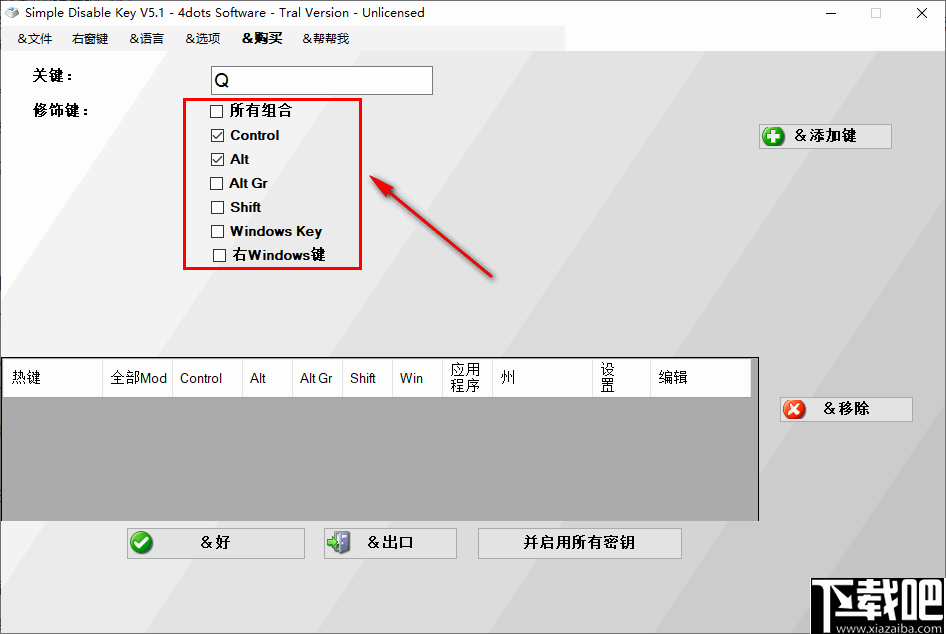Enable the 右Windows键 checkbox

tap(216, 255)
